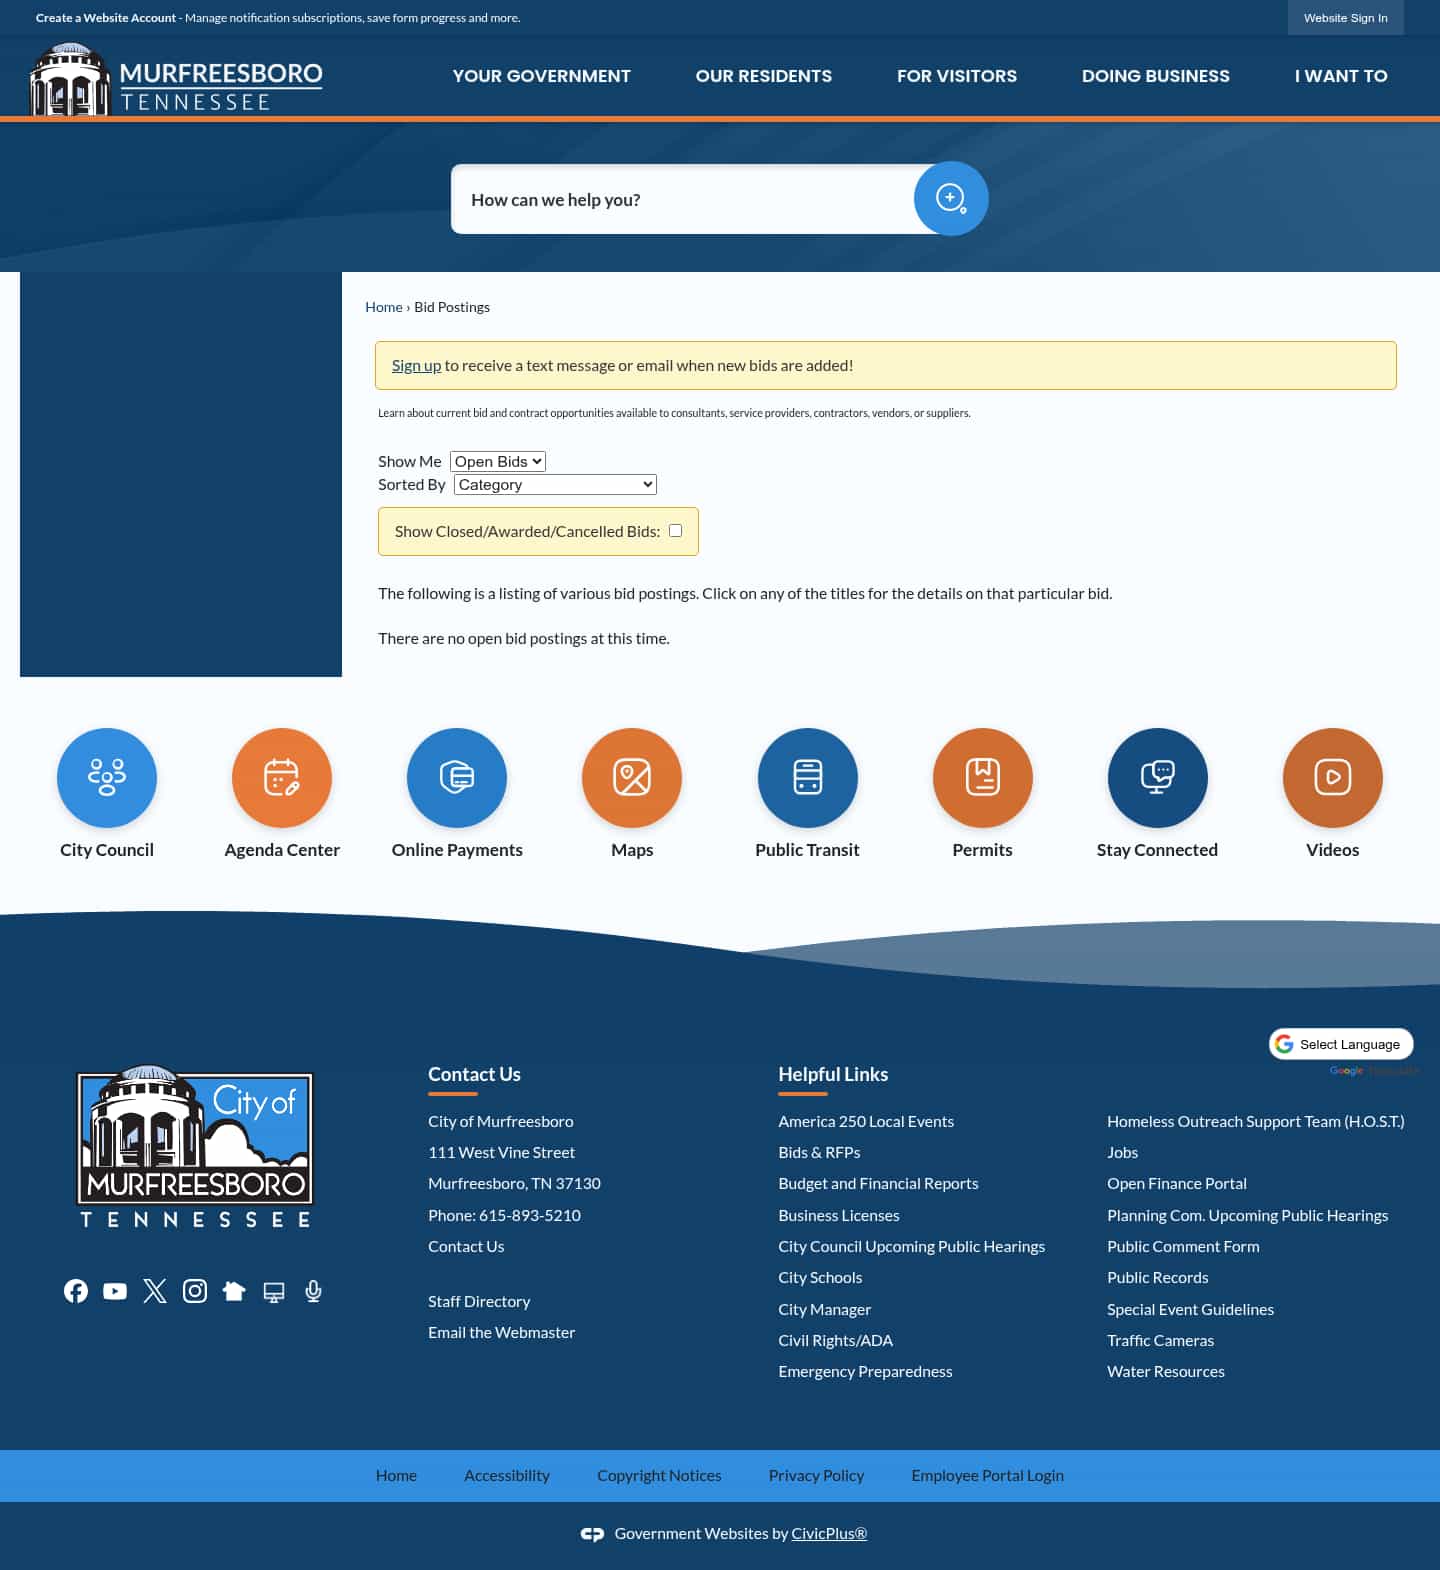Click Email the Webmaster link
1440x1570 pixels.
point(502,1333)
